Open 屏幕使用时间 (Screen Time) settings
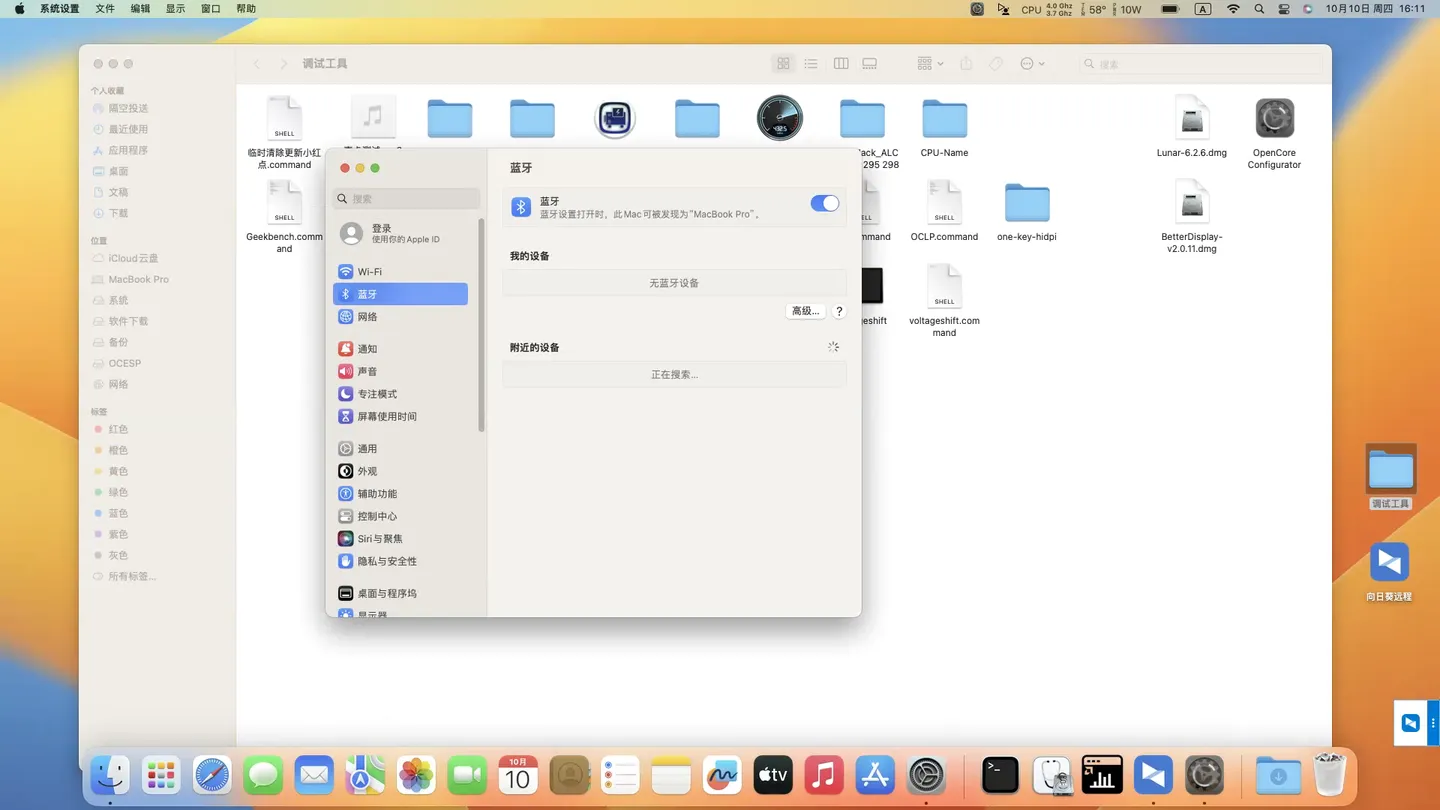Image resolution: width=1440 pixels, height=810 pixels. (386, 417)
